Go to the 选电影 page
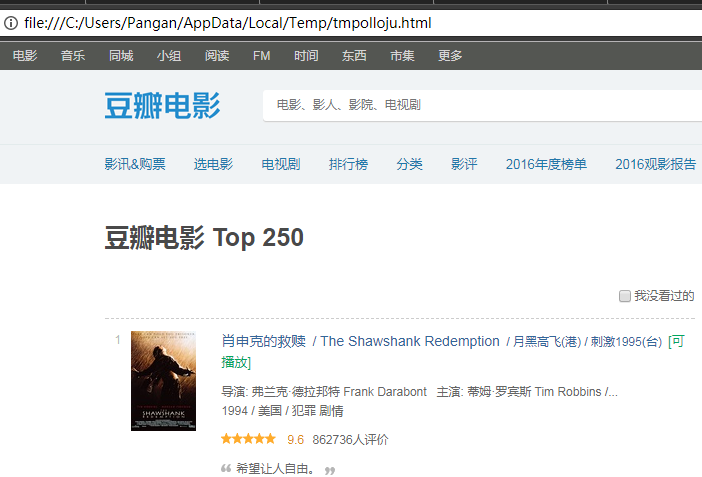The height and width of the screenshot is (477, 702). tap(213, 164)
